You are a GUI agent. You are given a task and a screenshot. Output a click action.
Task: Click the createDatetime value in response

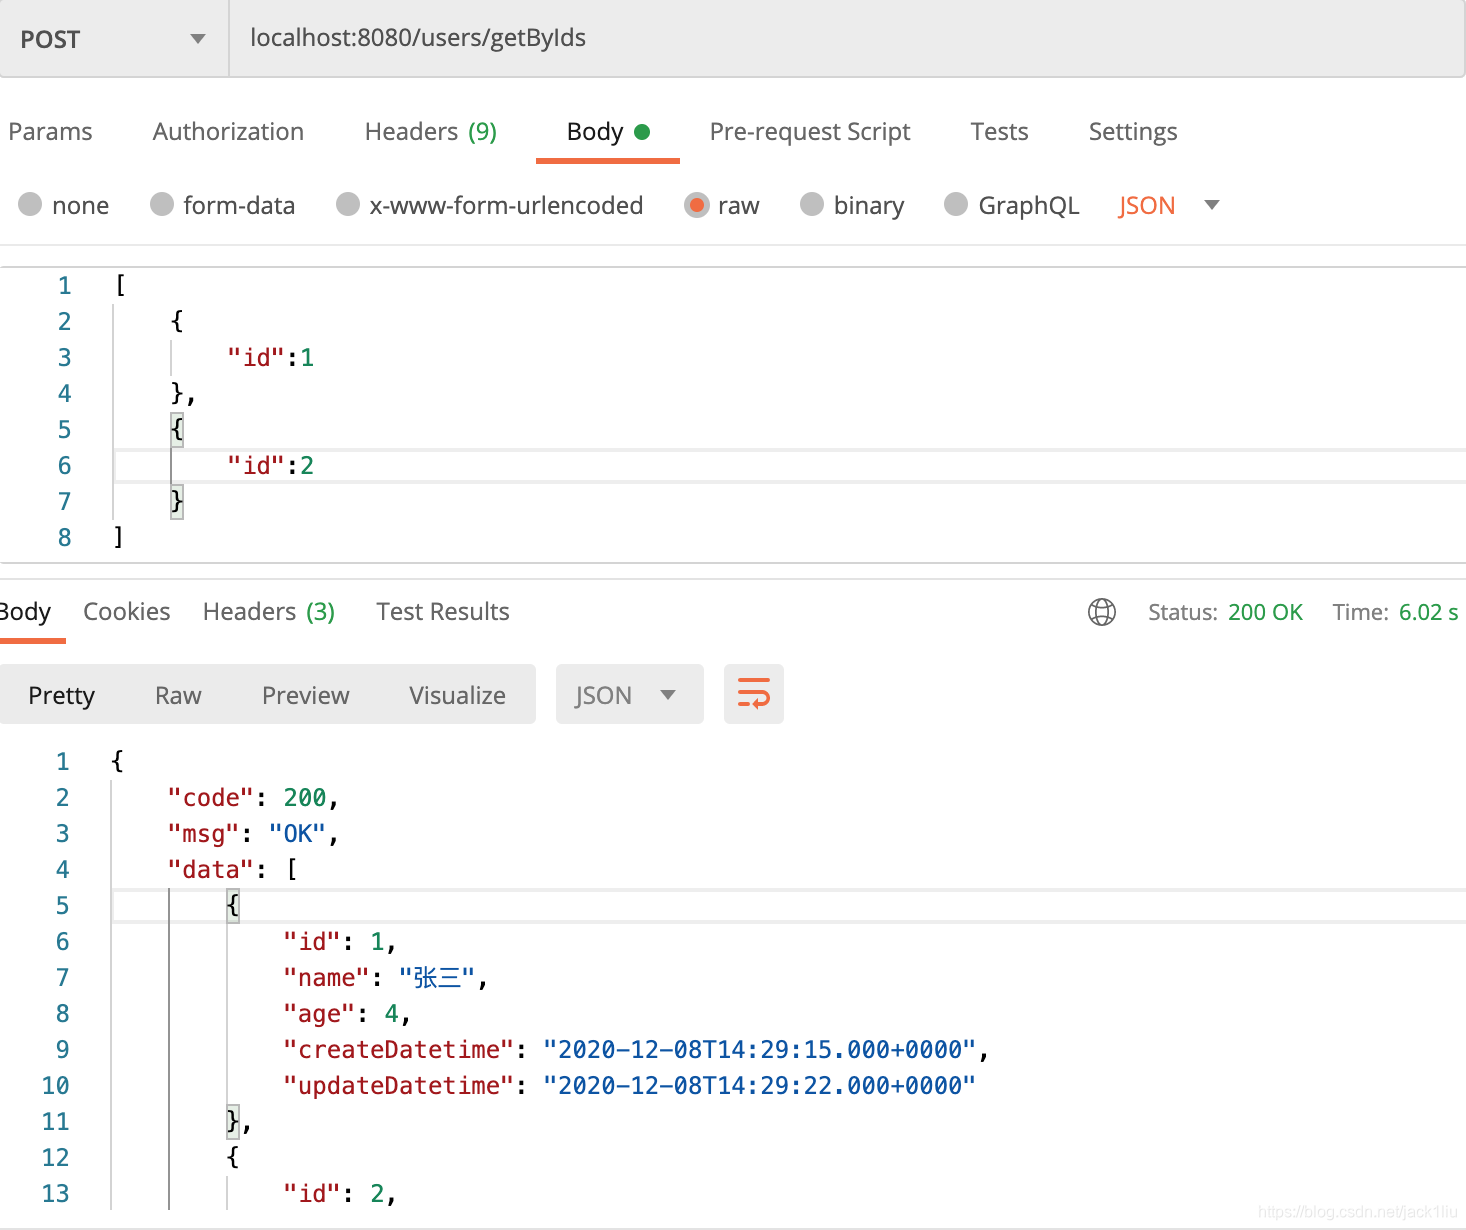tap(759, 1050)
